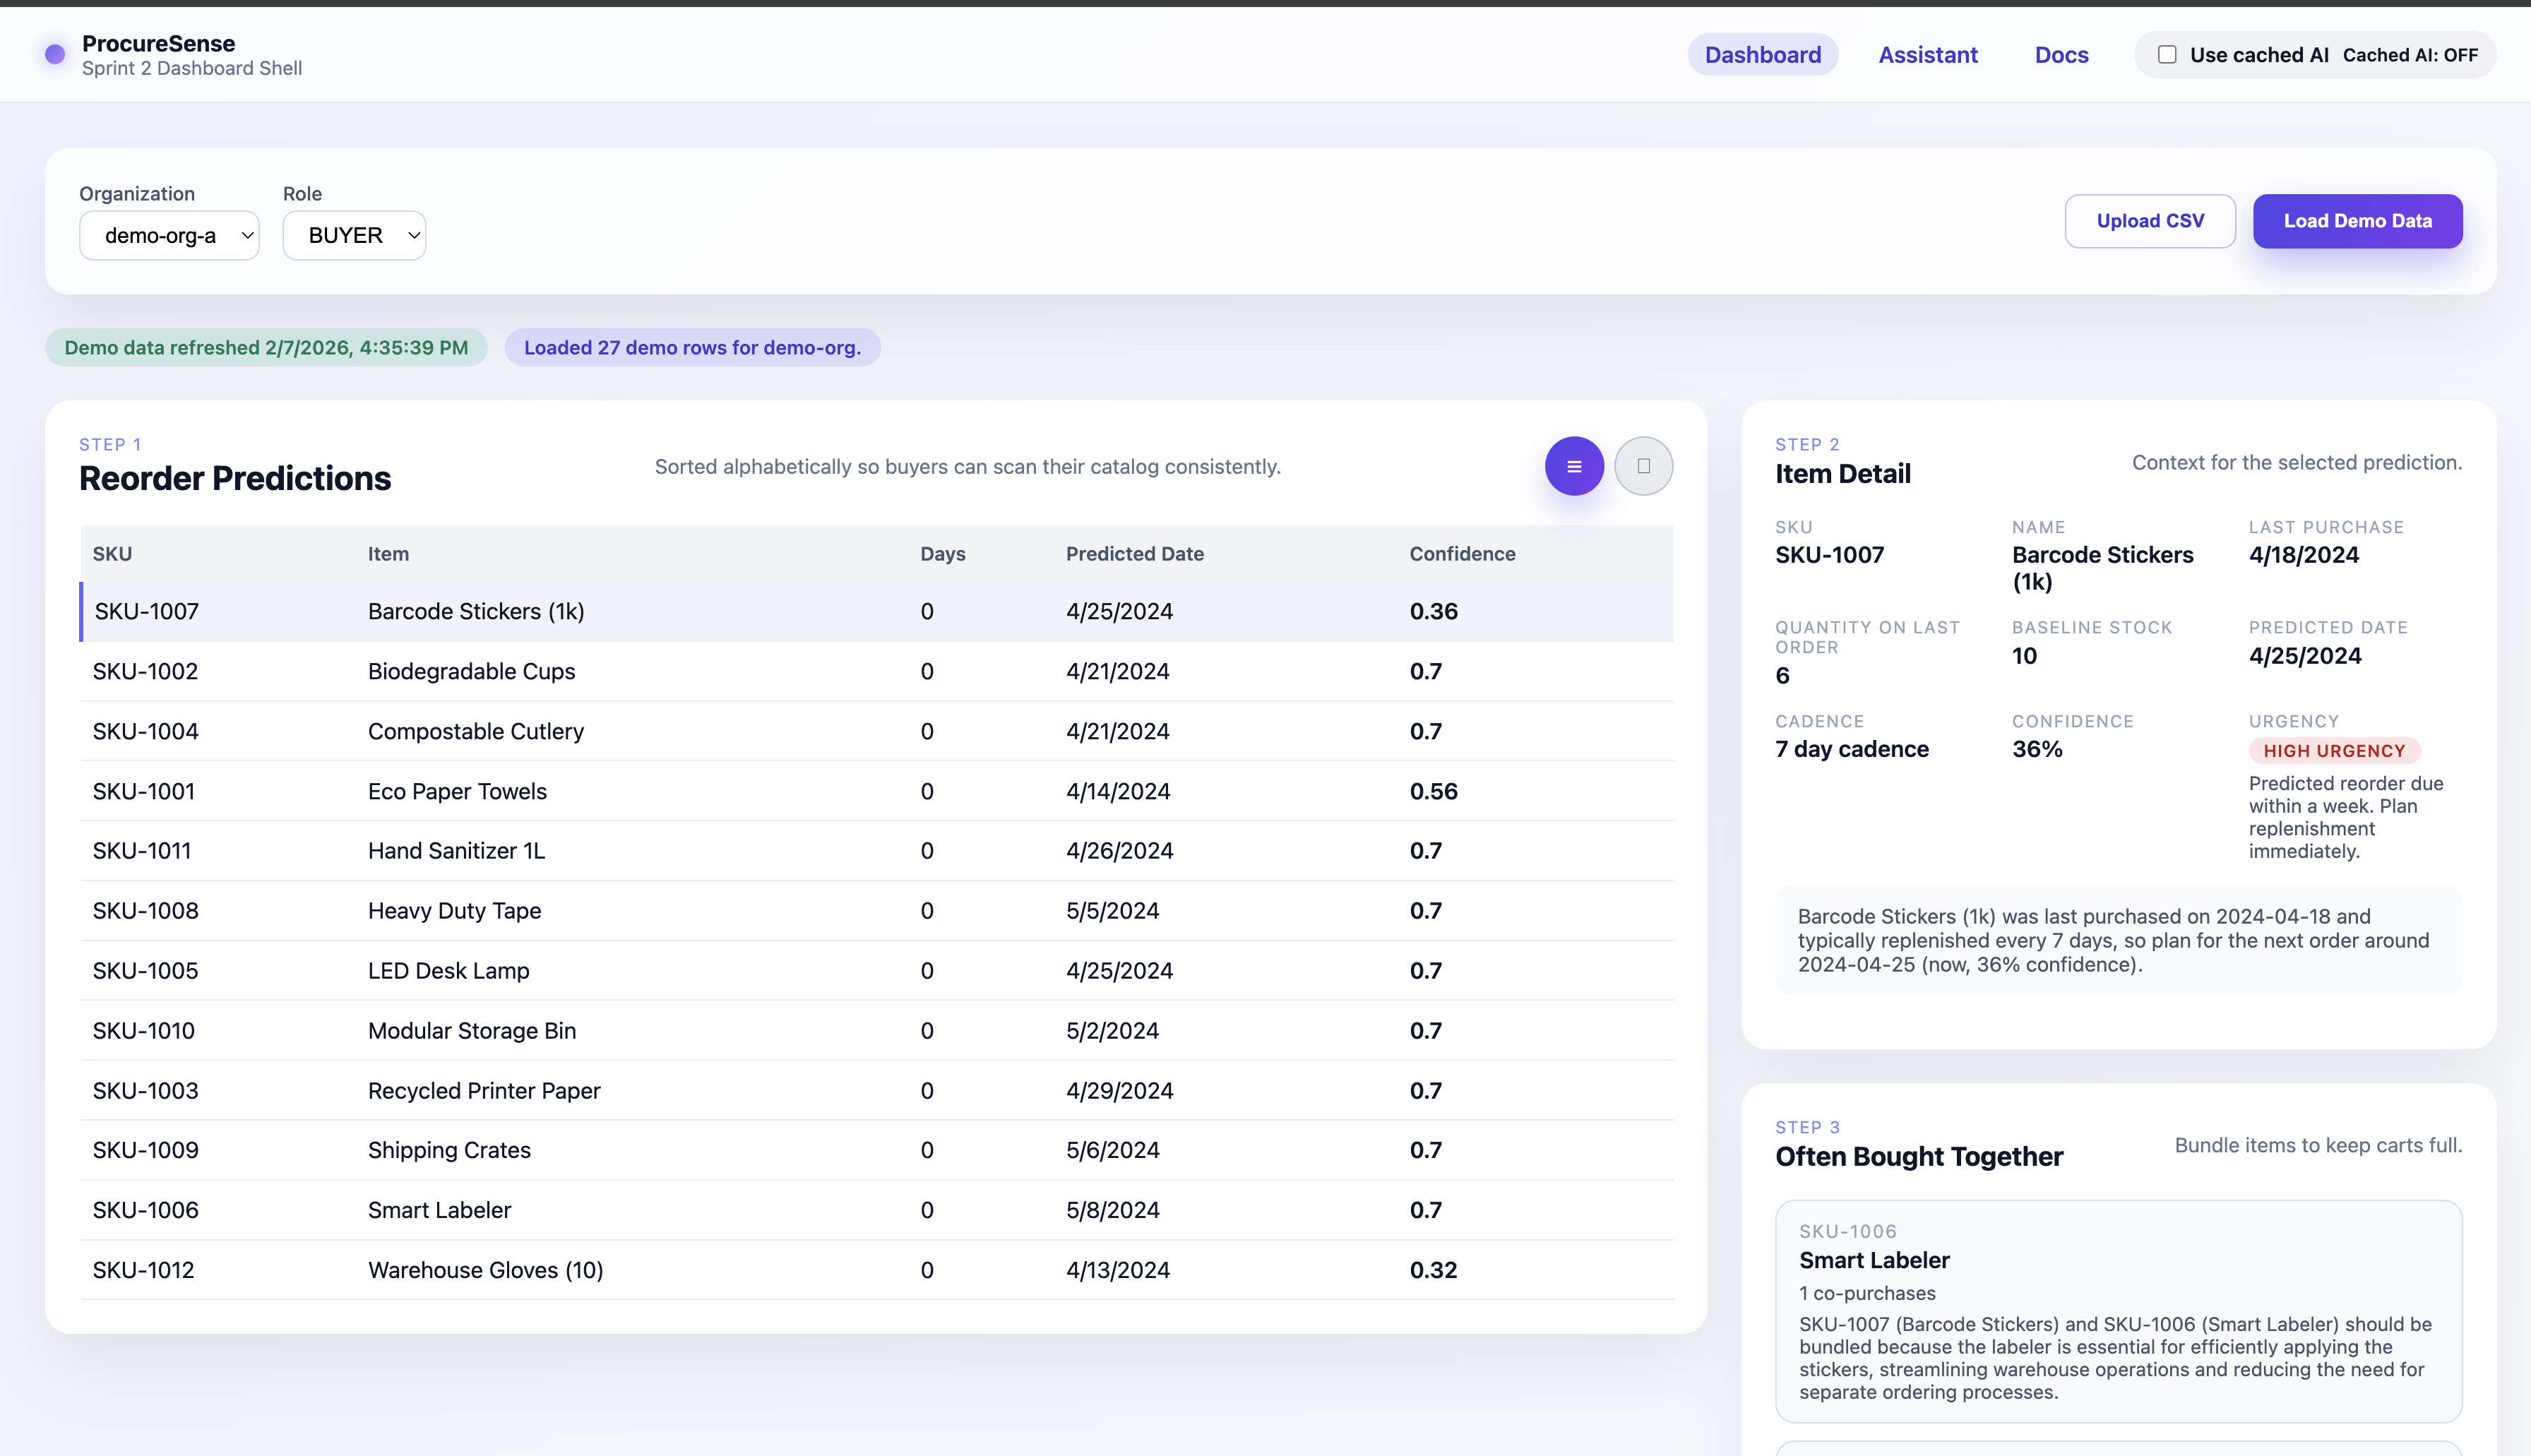This screenshot has height=1456, width=2531.
Task: Click the Confidence column header
Action: point(1462,554)
